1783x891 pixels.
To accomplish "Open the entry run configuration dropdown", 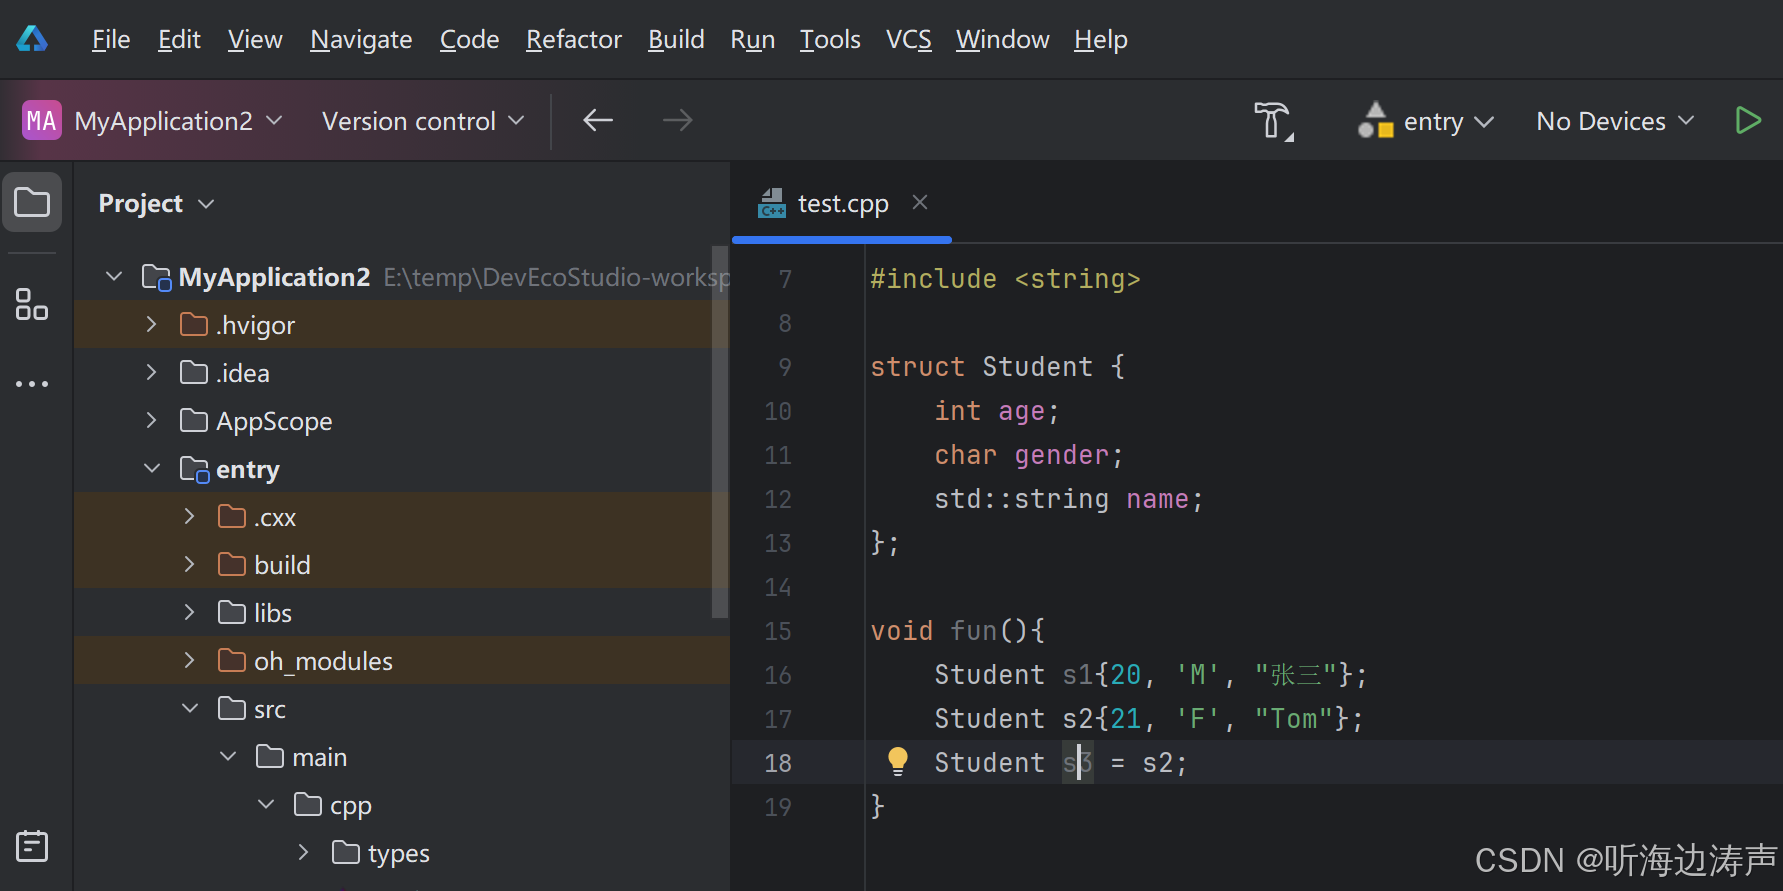I will click(x=1448, y=121).
